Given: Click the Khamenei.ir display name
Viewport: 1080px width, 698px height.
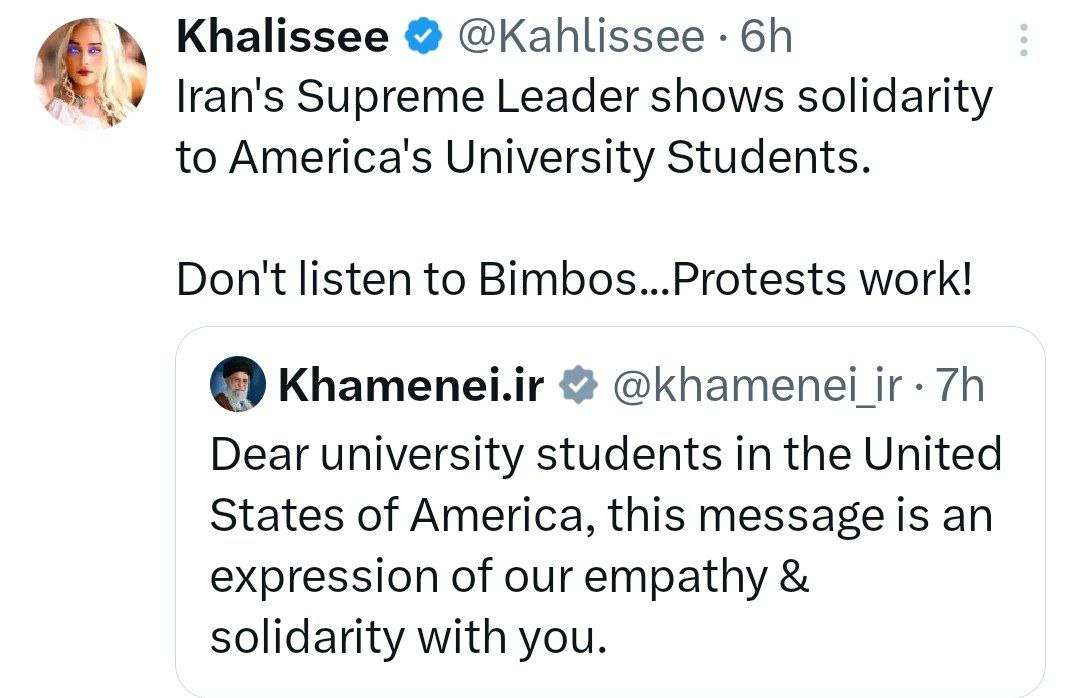Looking at the screenshot, I should click(412, 385).
